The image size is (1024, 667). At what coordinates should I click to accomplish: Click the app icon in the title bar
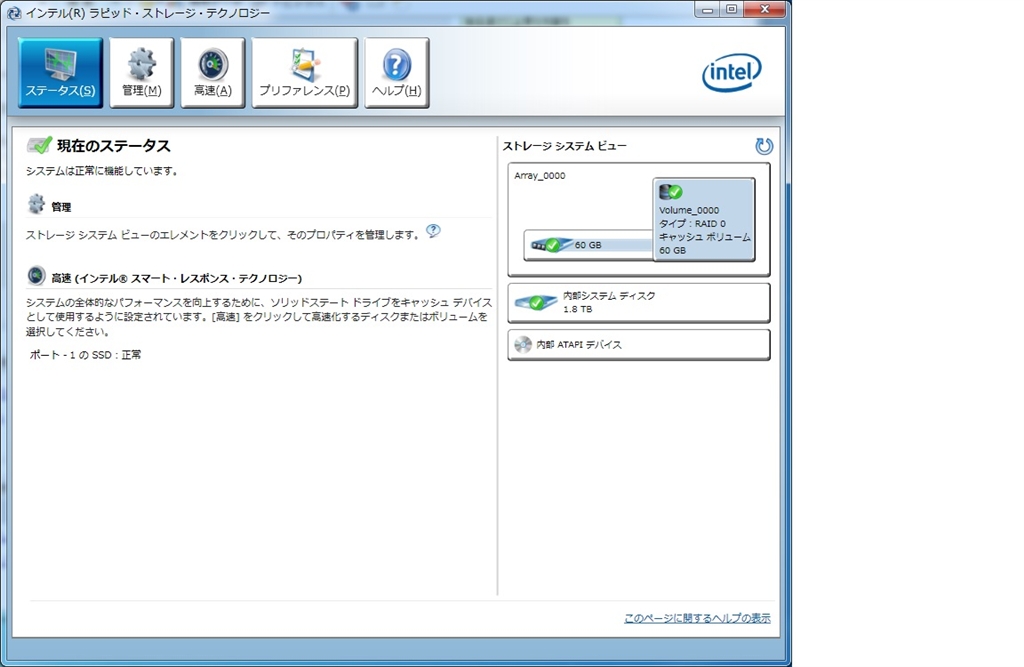click(13, 12)
